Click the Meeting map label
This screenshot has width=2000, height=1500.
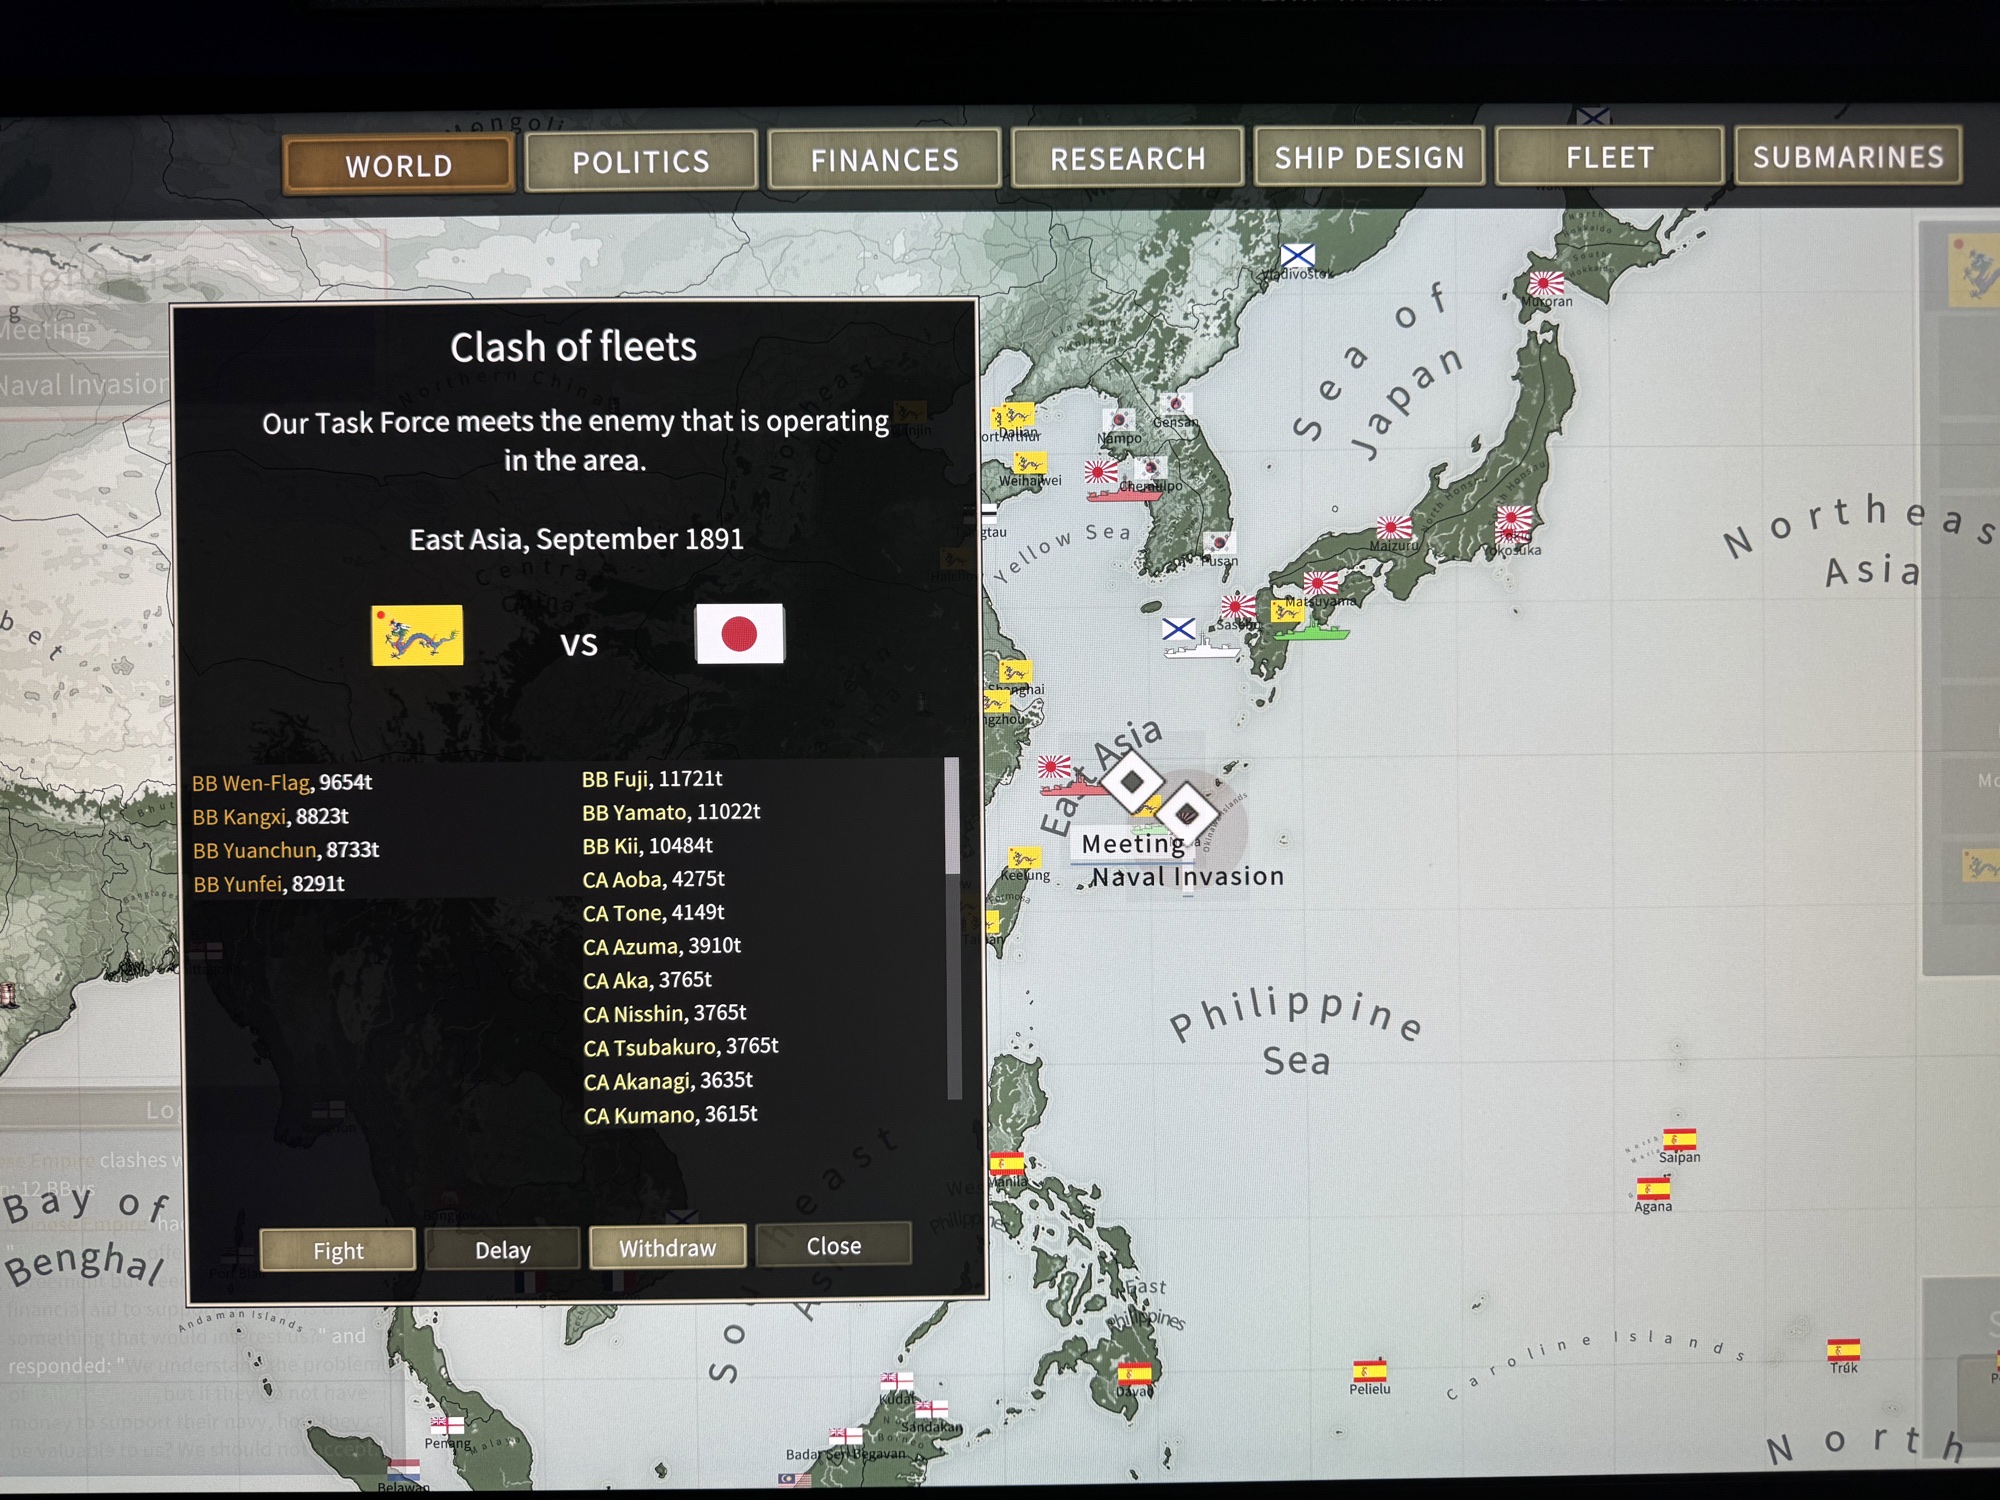(1132, 843)
